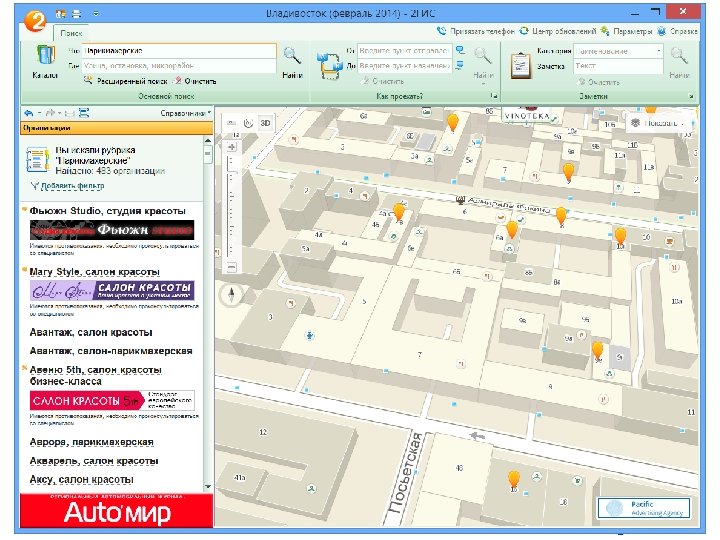Click the print icon in quick access toolbar
Screen dimensions: 720x540
(x=76, y=14)
